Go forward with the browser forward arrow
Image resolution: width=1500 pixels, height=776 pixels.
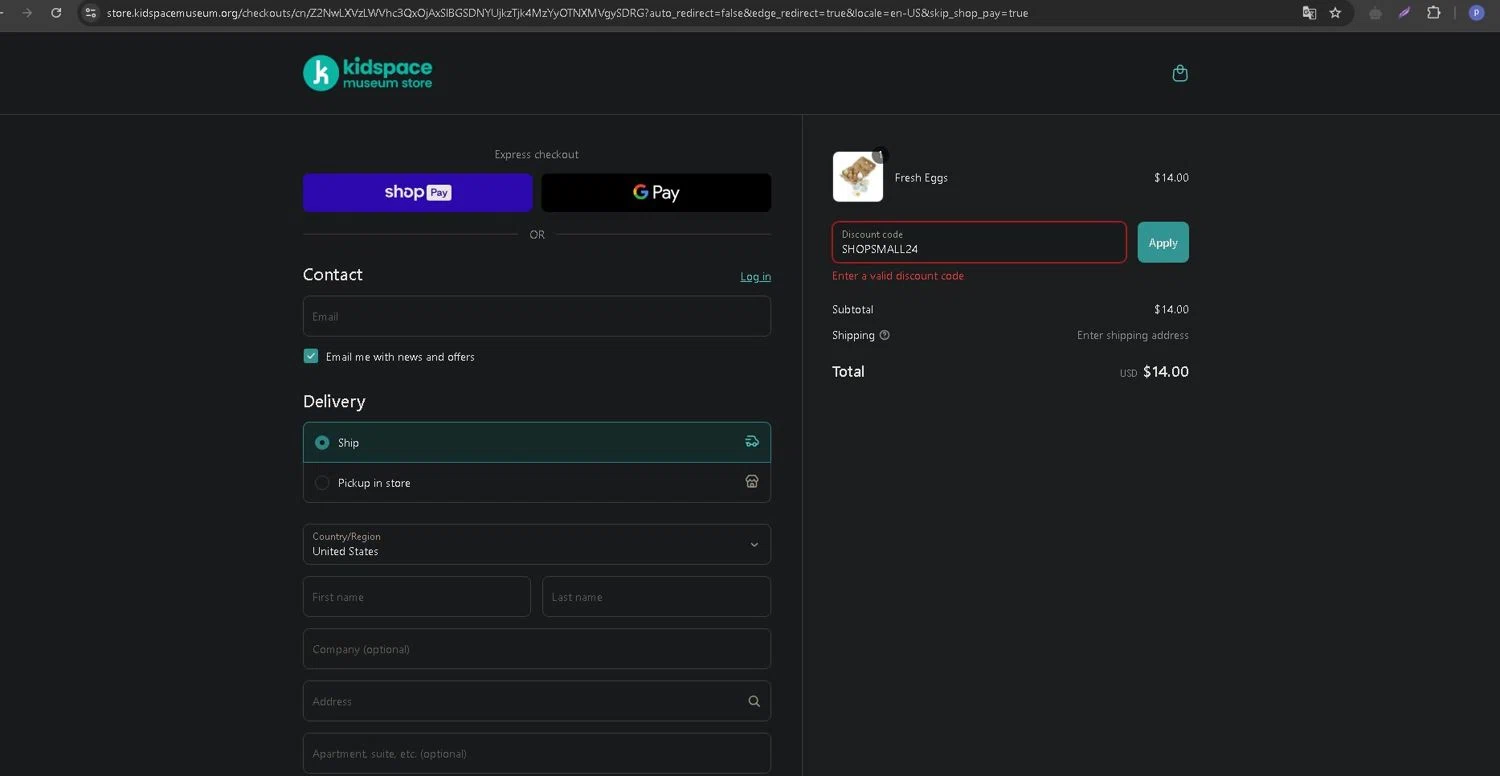point(27,13)
